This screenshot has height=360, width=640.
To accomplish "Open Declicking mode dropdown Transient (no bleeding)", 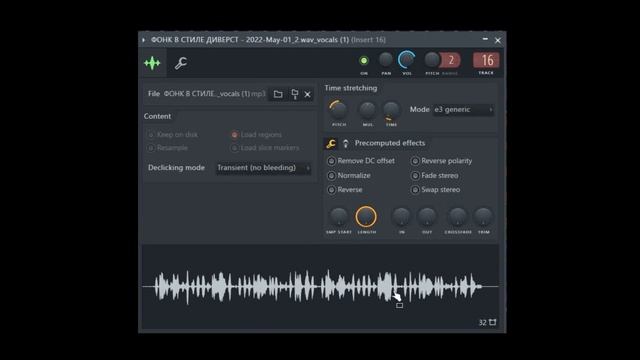I will coord(263,168).
